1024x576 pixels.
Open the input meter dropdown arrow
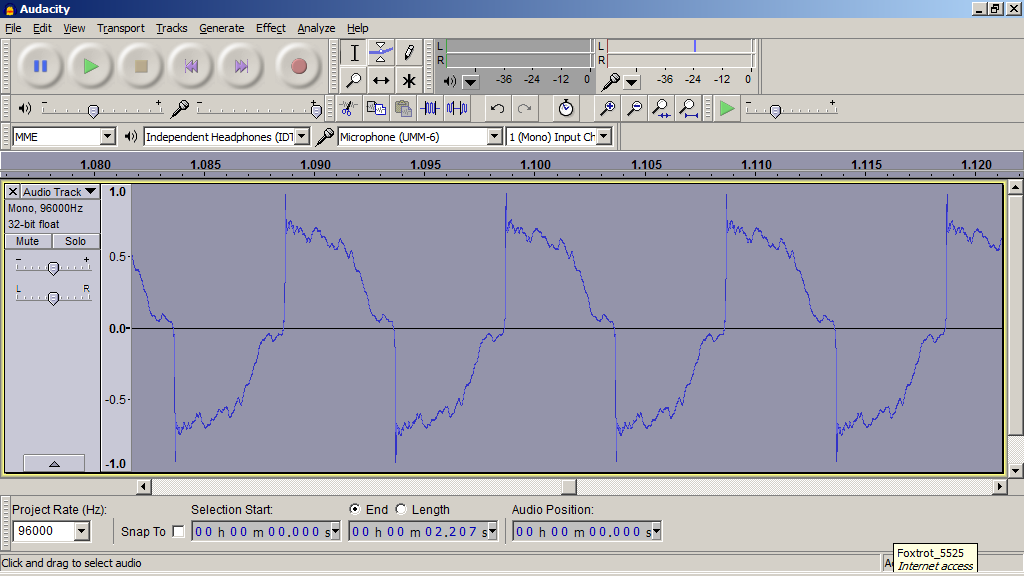[x=632, y=82]
